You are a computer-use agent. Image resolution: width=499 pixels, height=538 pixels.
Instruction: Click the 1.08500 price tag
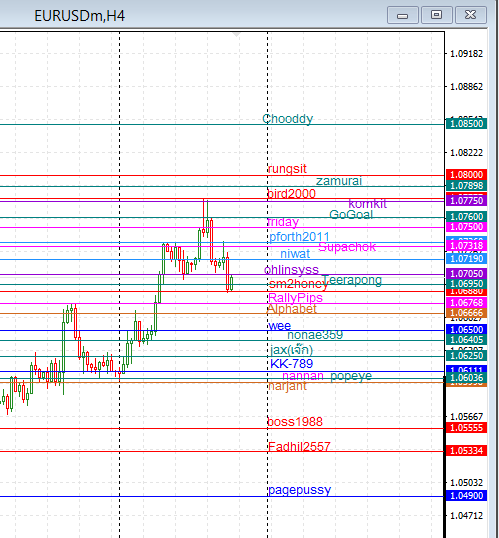tap(466, 124)
